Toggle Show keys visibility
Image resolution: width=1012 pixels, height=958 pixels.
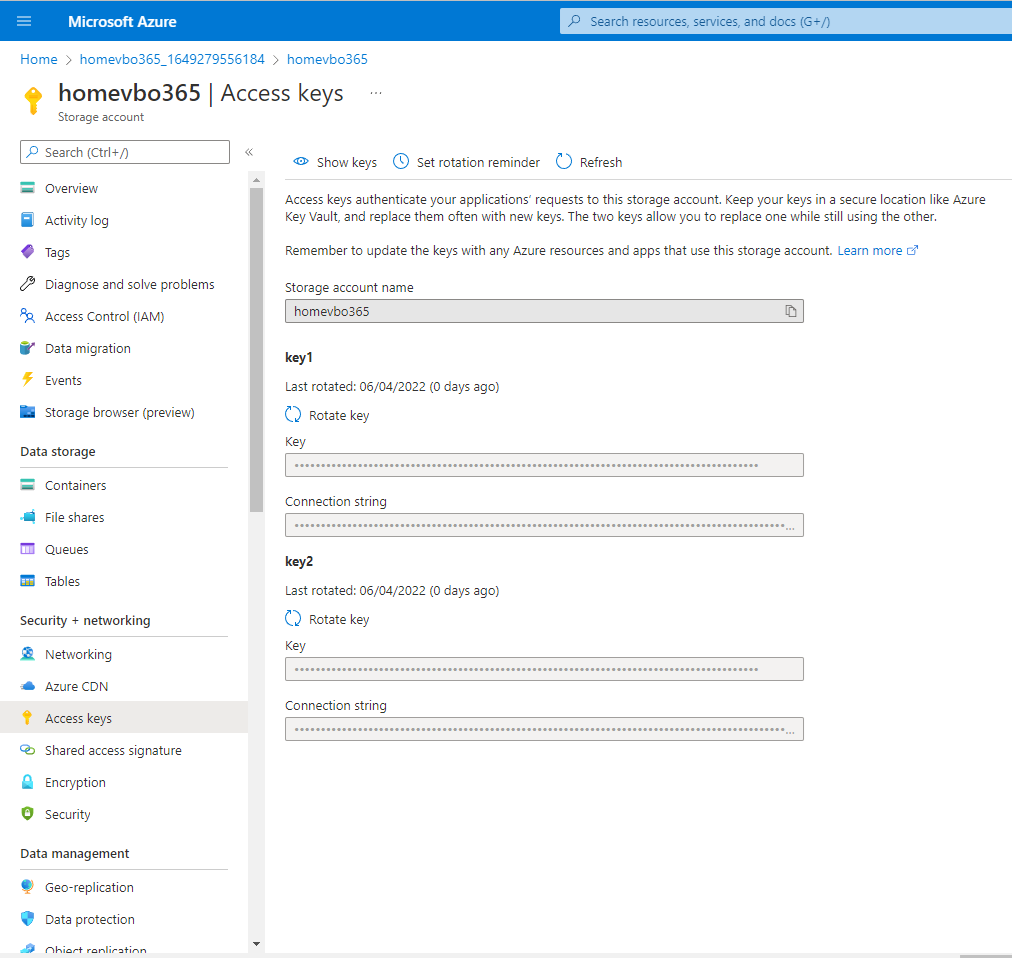[x=335, y=162]
